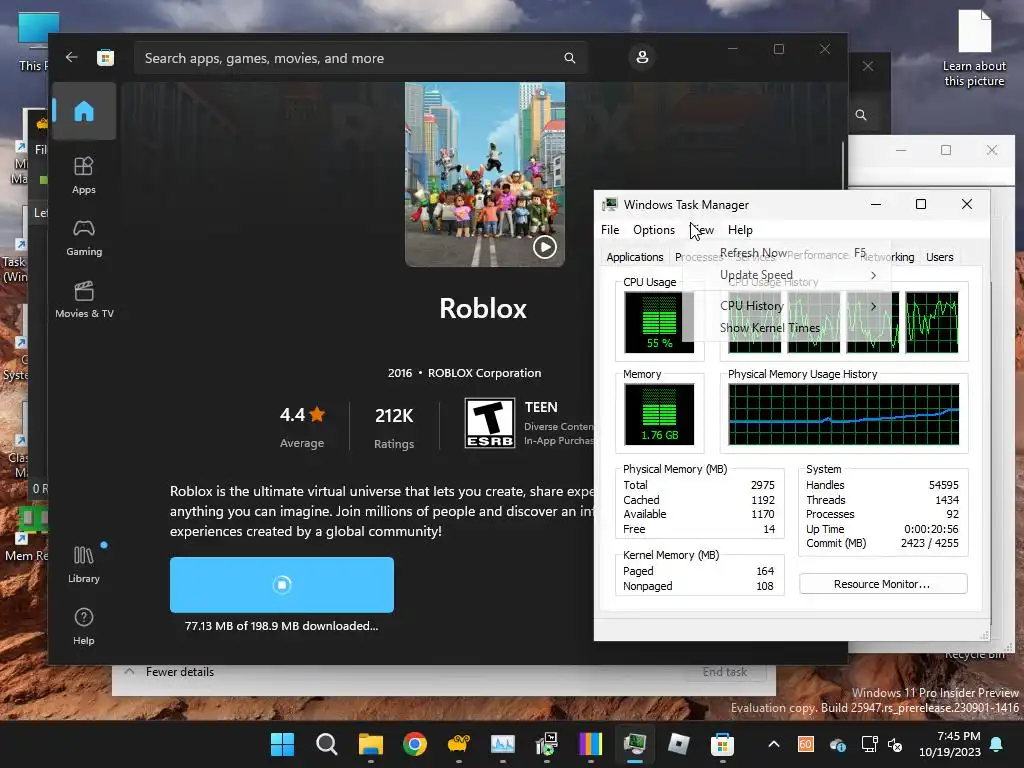Open Learn about this picture desktop icon
The width and height of the screenshot is (1024, 768).
(974, 49)
